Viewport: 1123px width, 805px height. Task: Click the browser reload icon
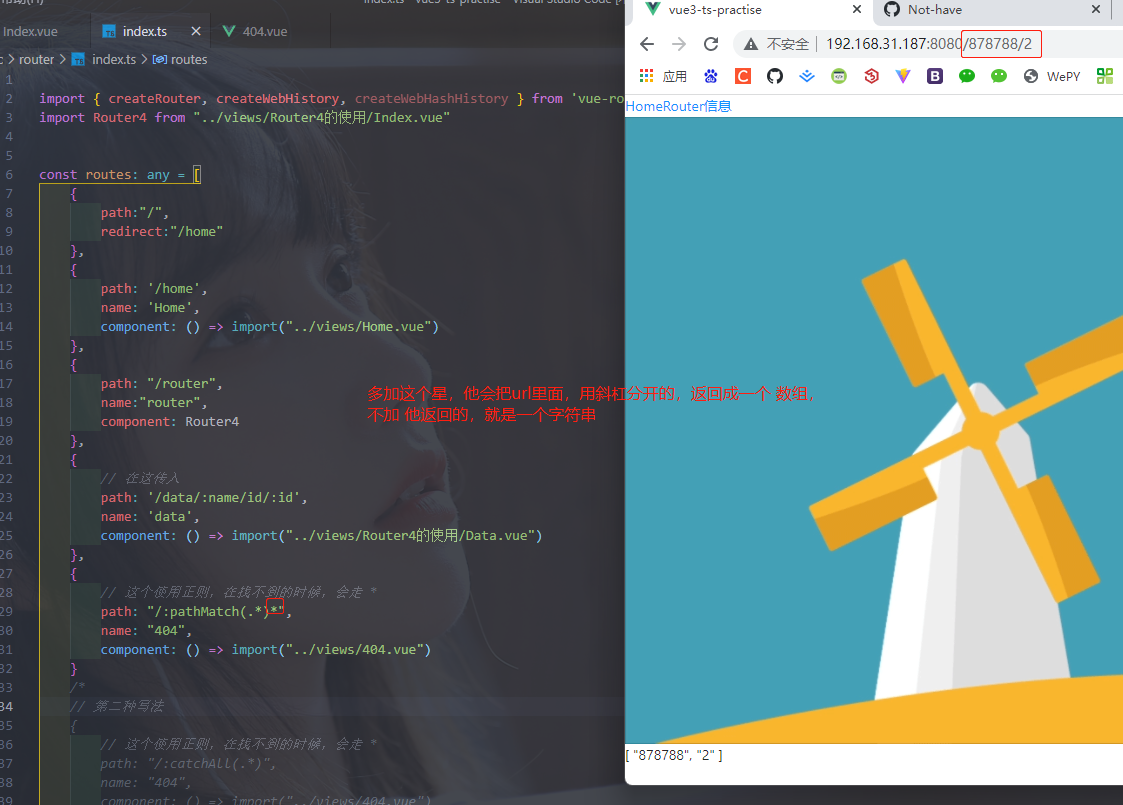click(711, 44)
